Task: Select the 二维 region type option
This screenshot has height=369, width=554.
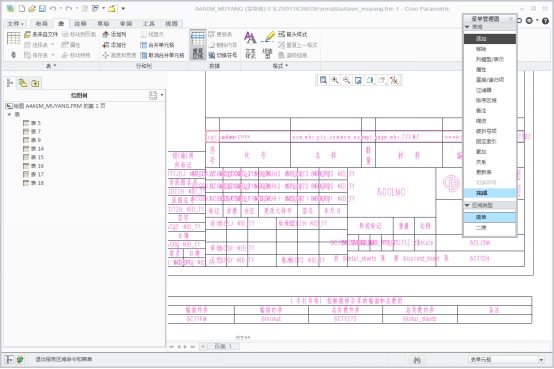Action: [489, 227]
